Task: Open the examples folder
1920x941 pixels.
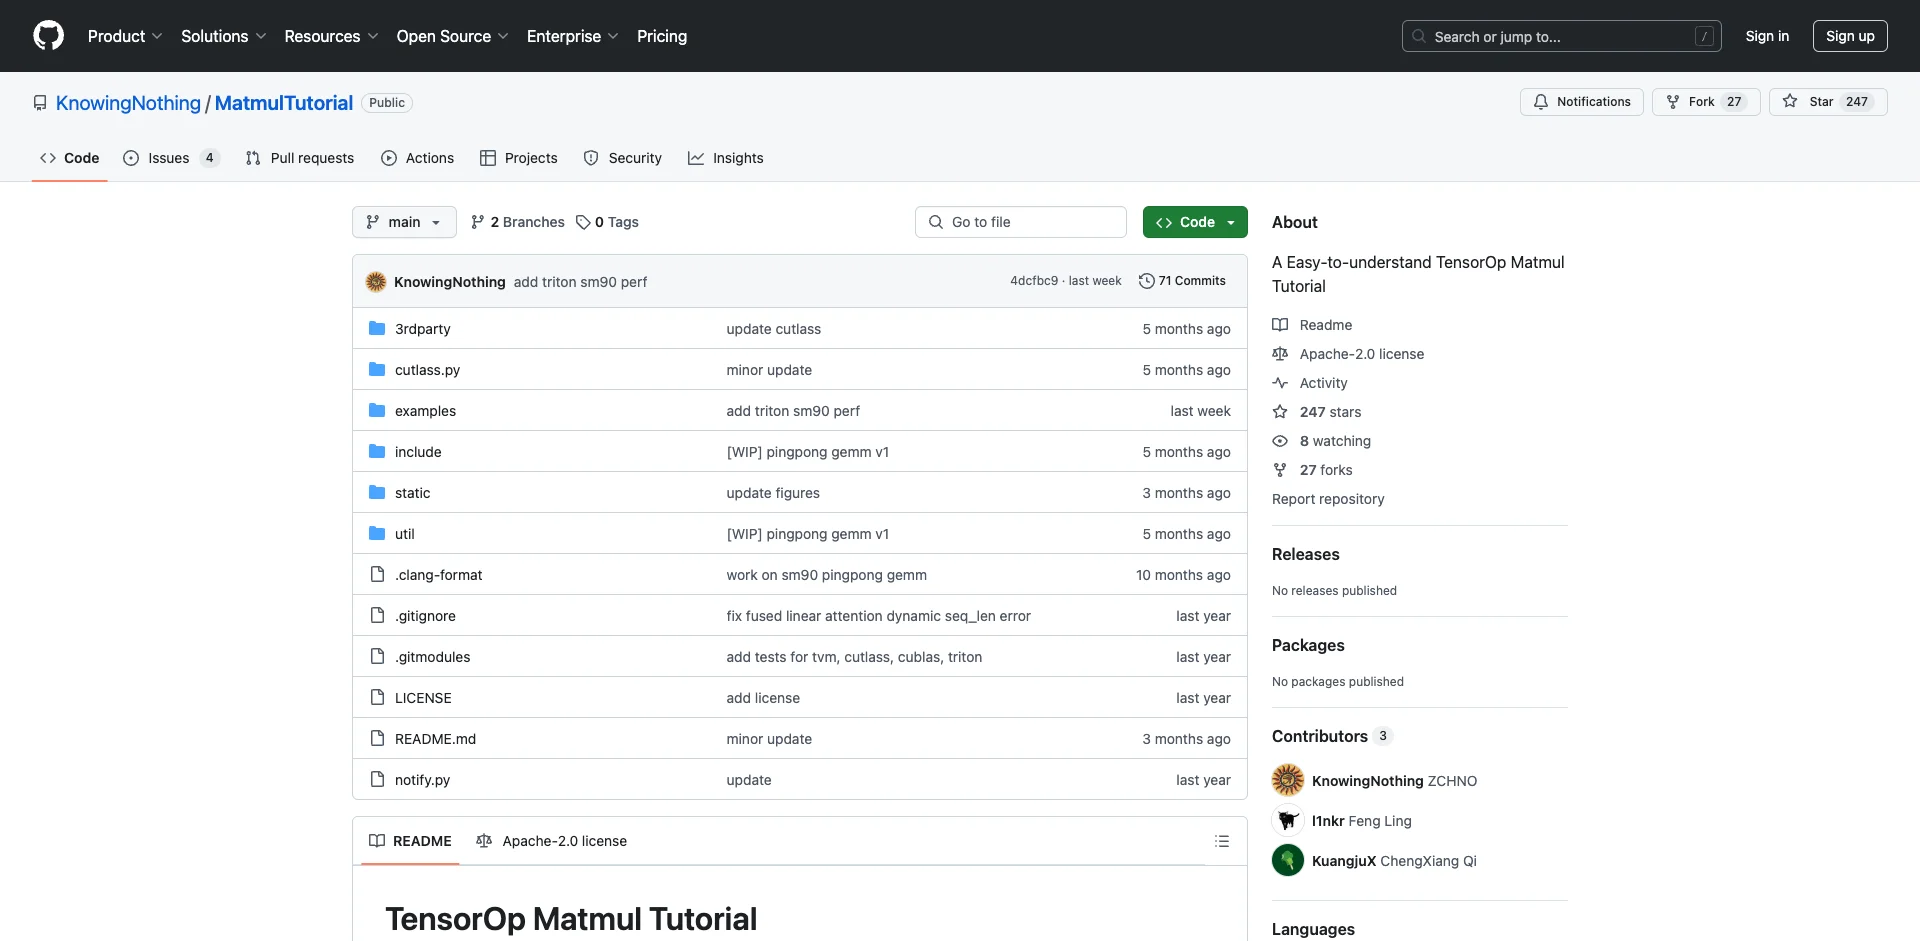Action: click(425, 411)
